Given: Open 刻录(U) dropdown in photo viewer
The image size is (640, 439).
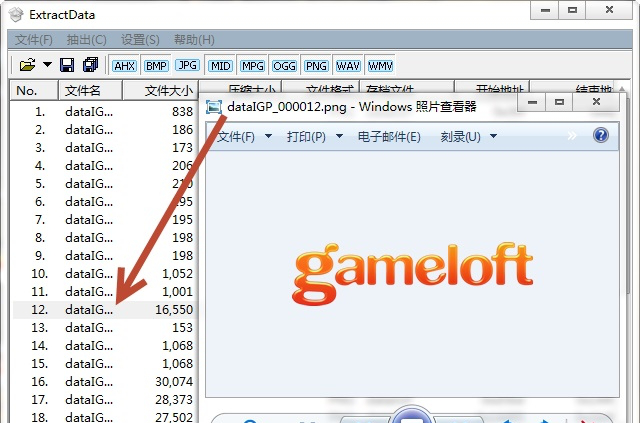Looking at the screenshot, I should coord(468,136).
